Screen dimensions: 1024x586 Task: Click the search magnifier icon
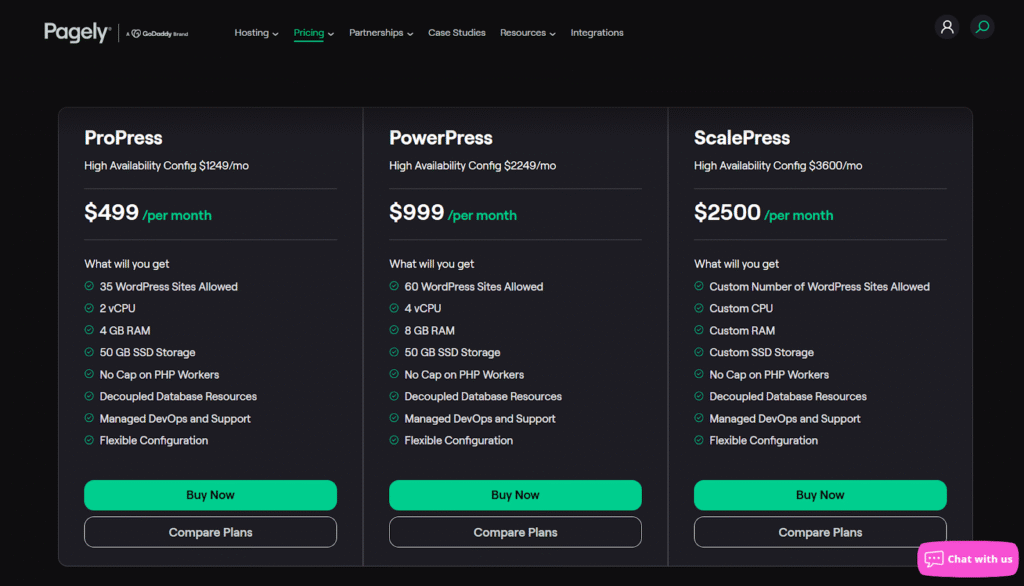coord(982,27)
